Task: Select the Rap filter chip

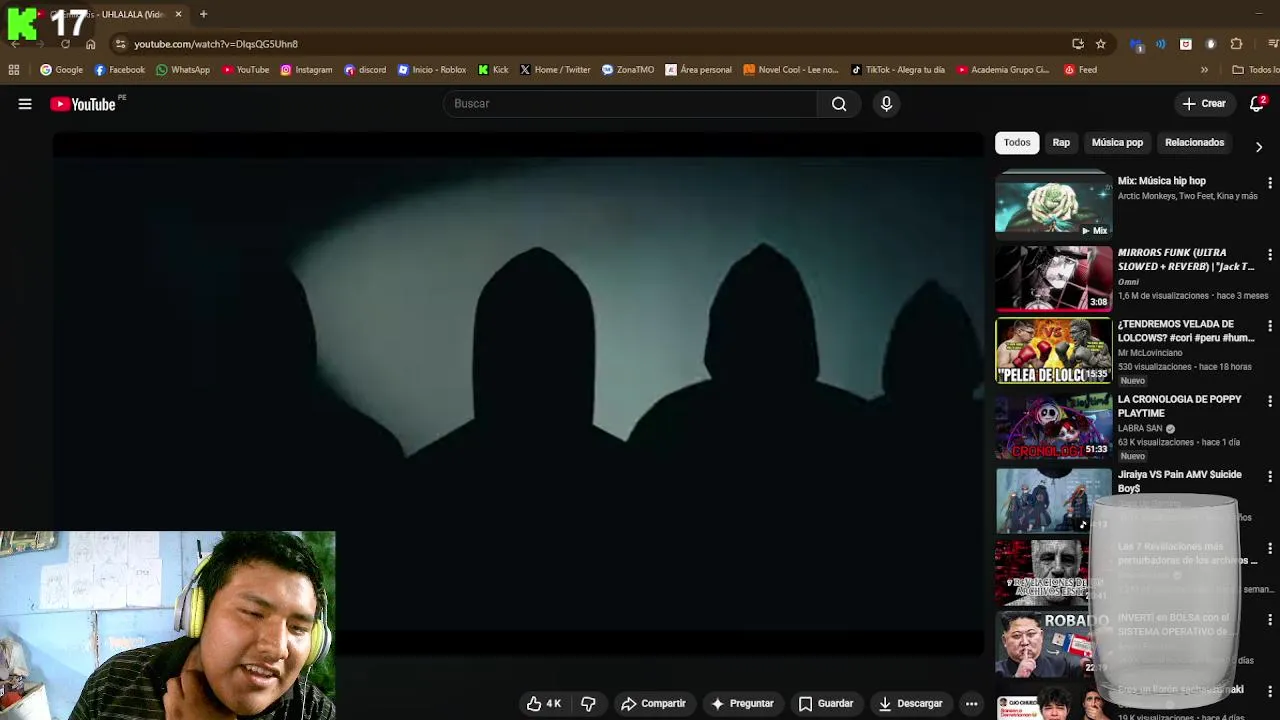Action: 1061,143
